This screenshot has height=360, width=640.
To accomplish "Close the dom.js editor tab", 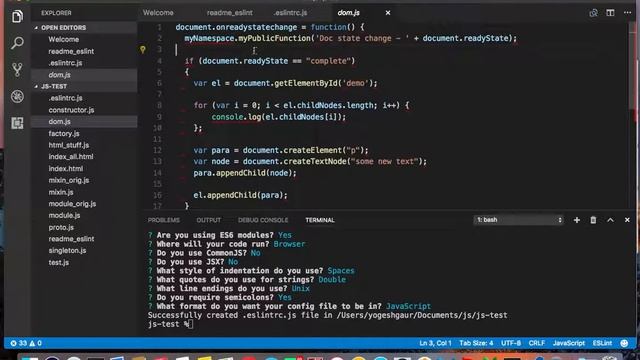I will click(388, 13).
